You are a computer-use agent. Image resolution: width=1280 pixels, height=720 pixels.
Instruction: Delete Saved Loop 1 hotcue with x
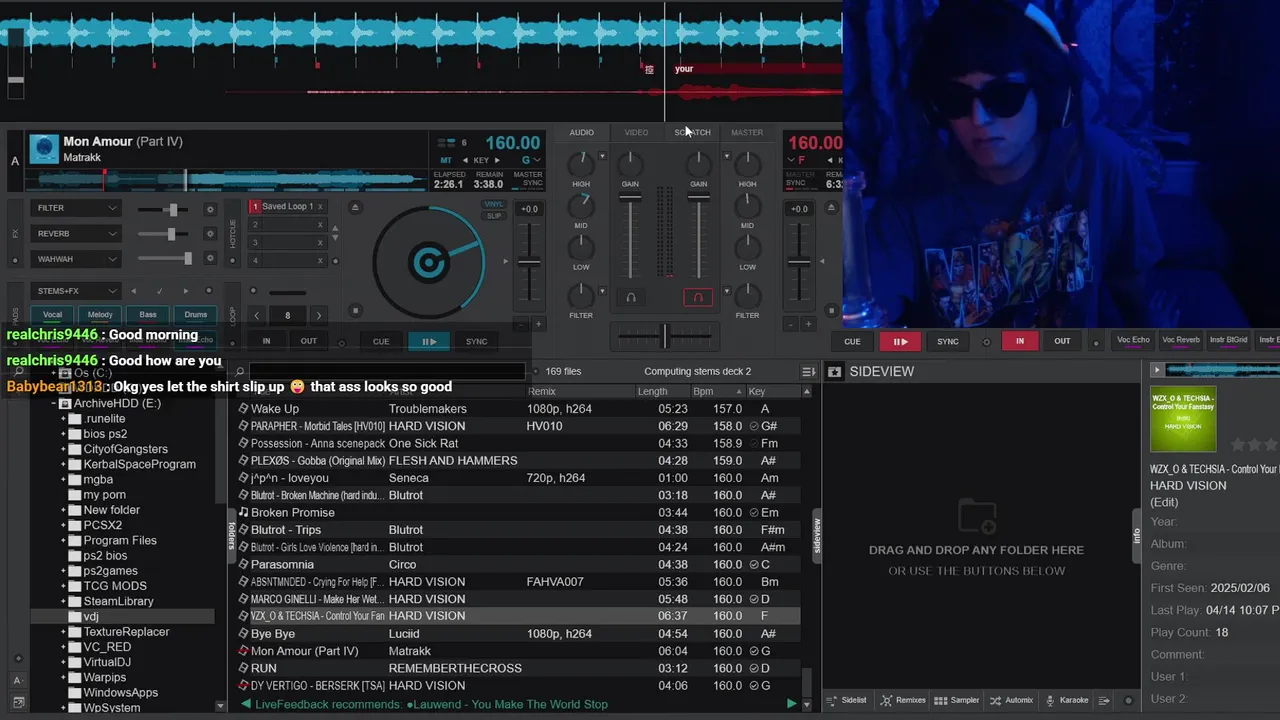[320, 207]
